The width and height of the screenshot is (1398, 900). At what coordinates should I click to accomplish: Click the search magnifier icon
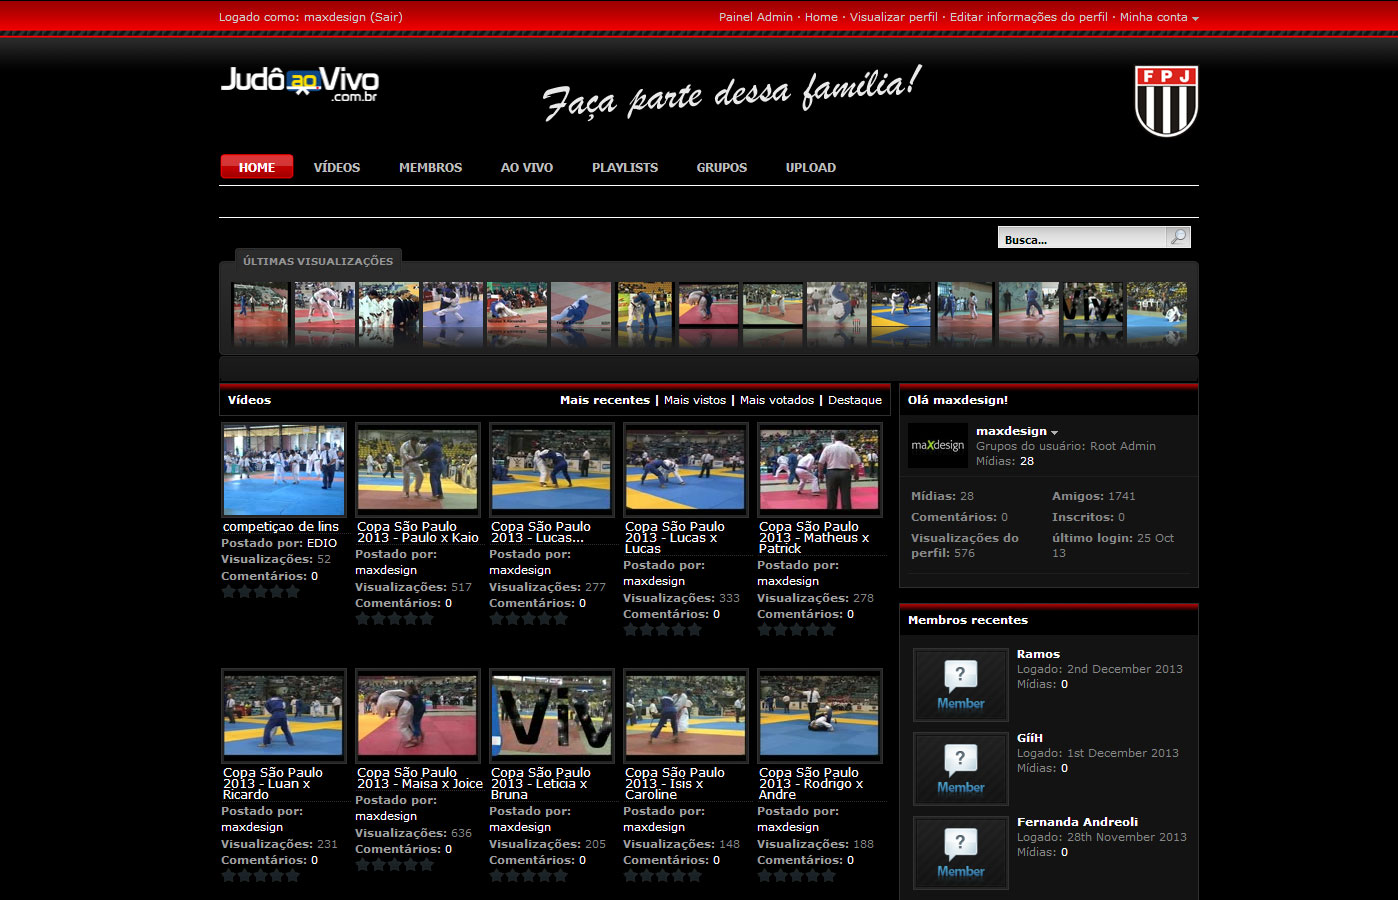pos(1178,237)
